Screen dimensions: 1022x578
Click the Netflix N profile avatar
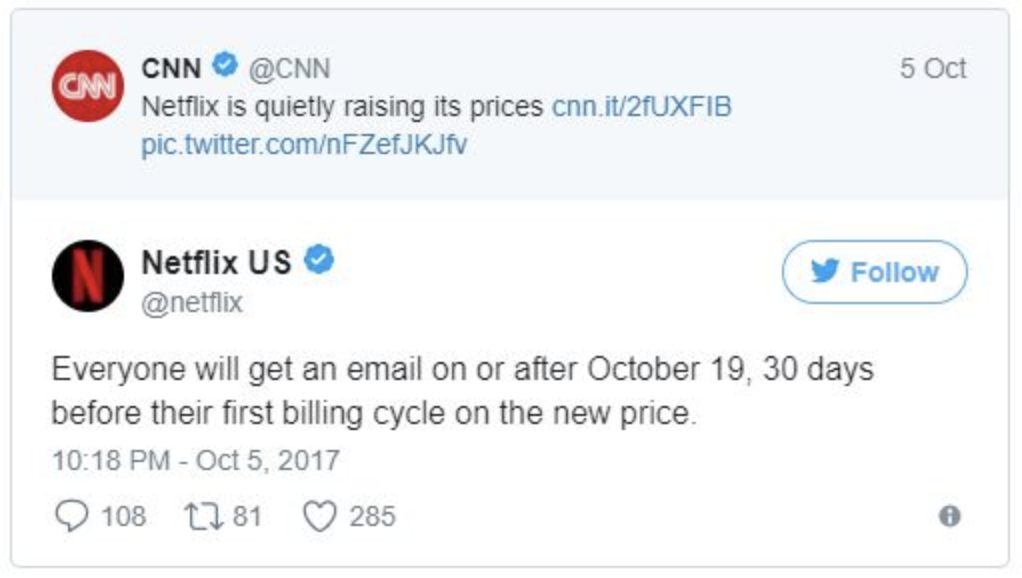(x=88, y=275)
